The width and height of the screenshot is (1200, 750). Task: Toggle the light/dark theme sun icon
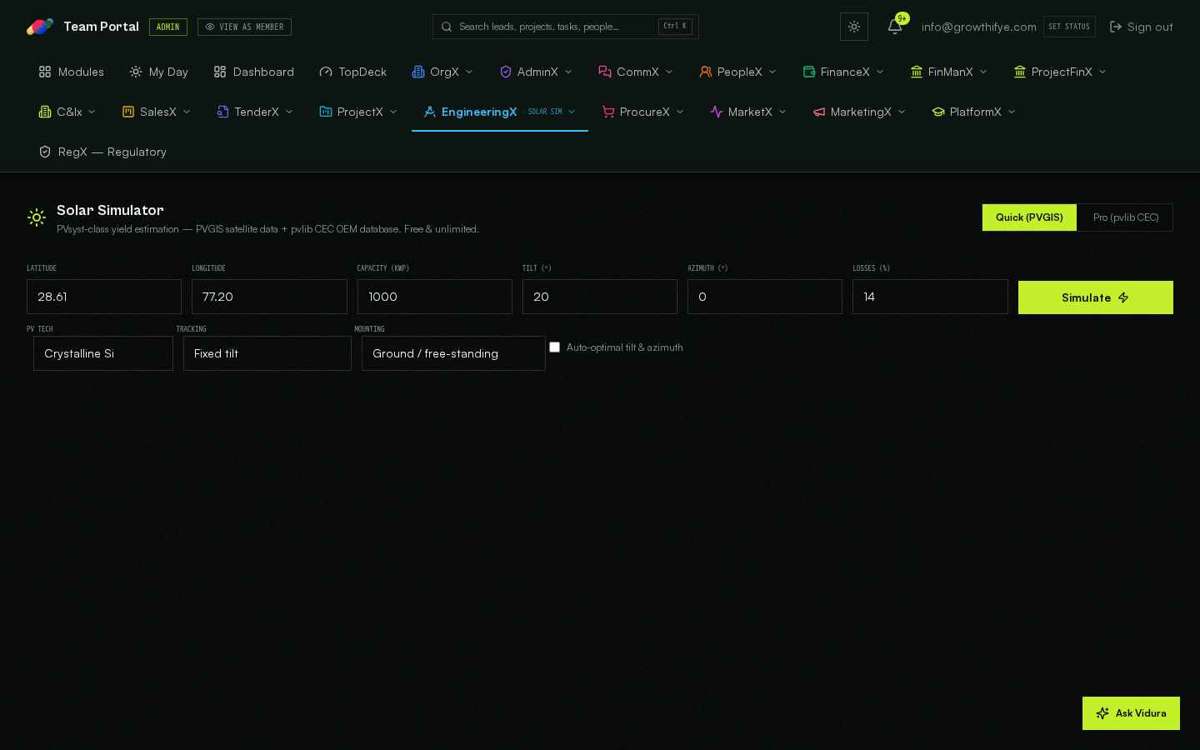pos(854,27)
